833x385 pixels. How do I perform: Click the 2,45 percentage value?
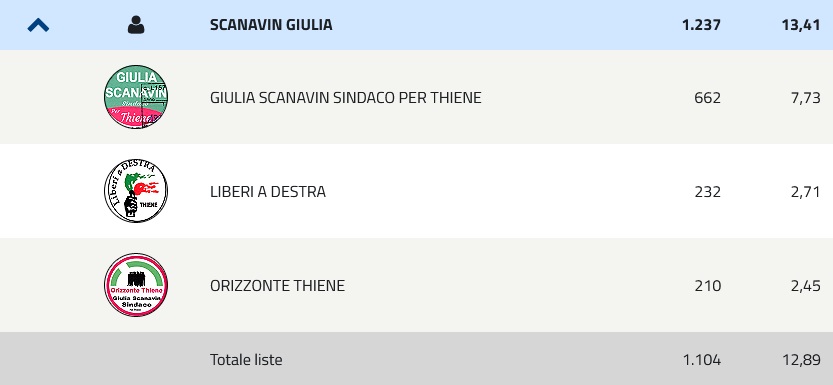tap(806, 286)
